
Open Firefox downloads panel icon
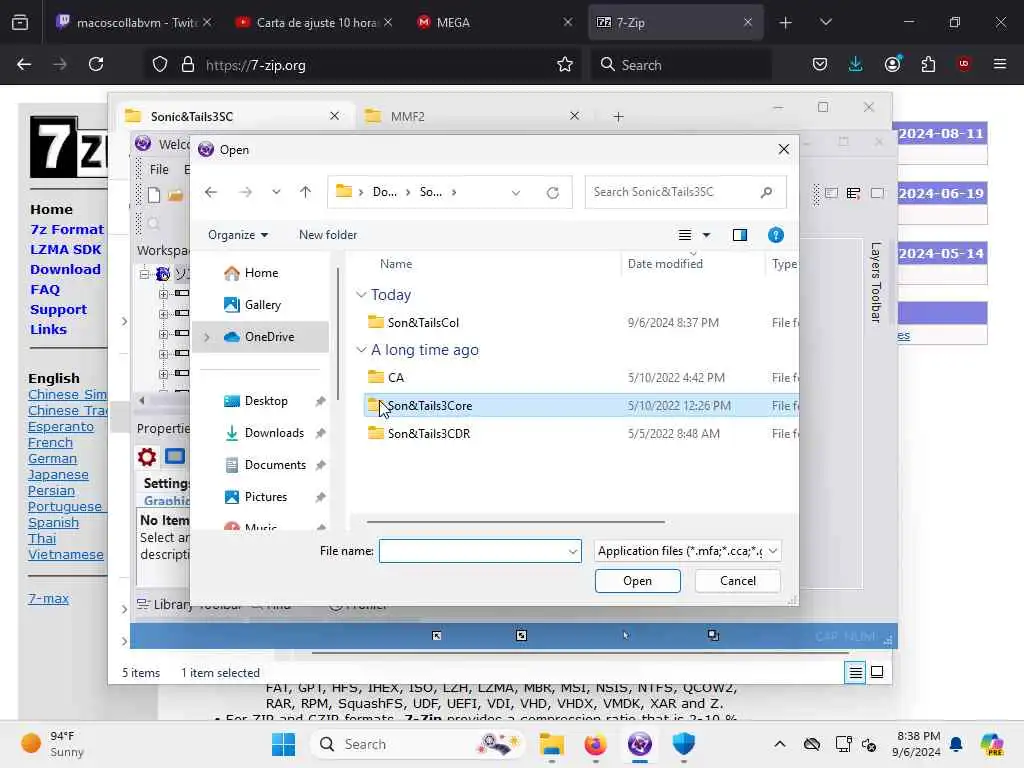click(856, 64)
